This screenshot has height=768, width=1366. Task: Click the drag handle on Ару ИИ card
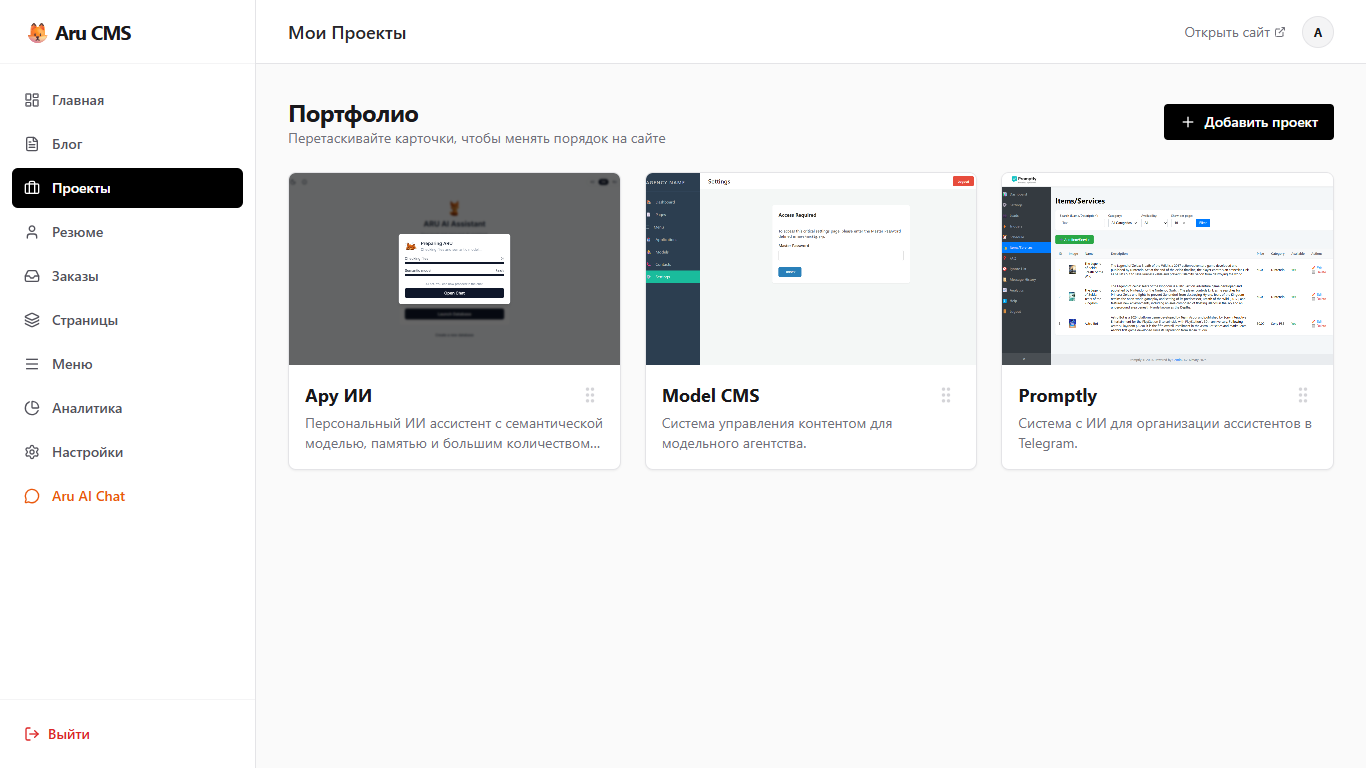pos(590,395)
